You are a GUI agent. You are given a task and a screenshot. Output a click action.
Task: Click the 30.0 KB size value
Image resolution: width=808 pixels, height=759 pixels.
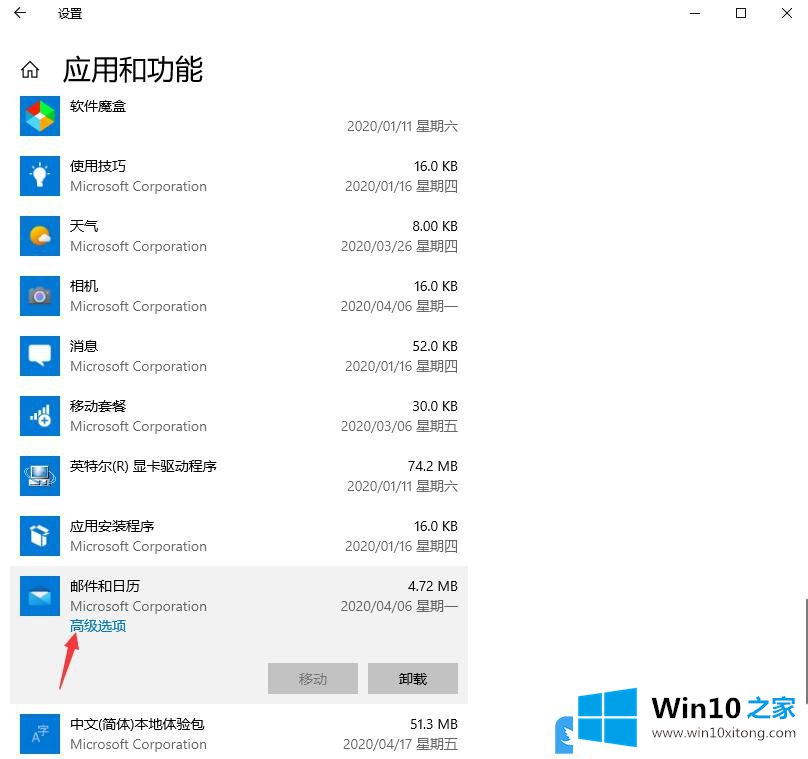click(x=435, y=406)
